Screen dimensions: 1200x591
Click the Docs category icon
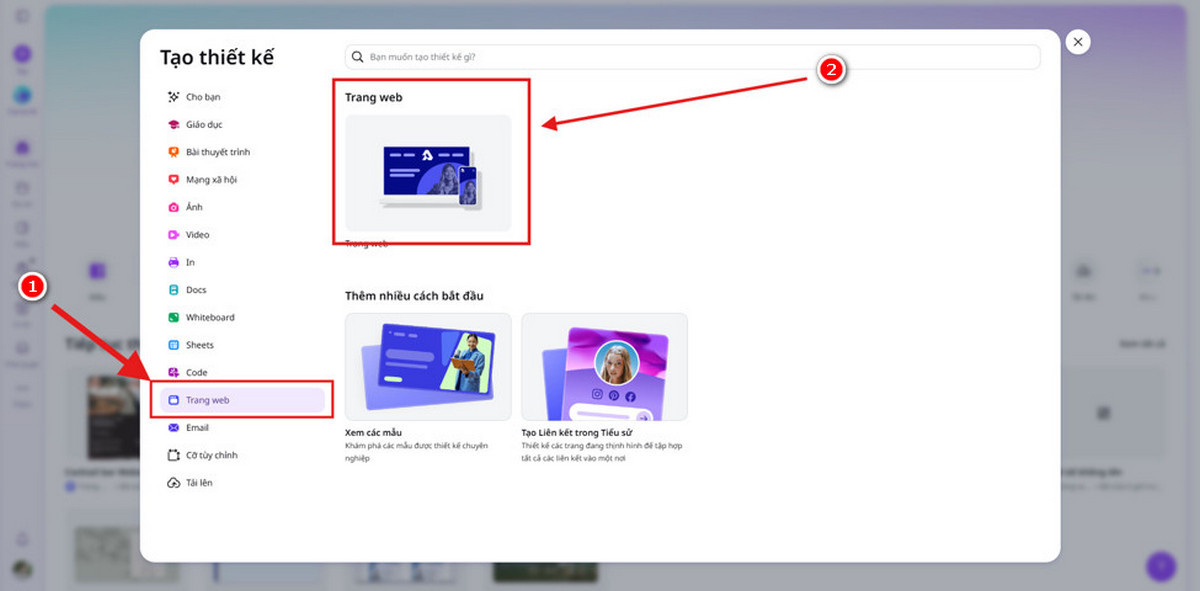click(x=174, y=290)
